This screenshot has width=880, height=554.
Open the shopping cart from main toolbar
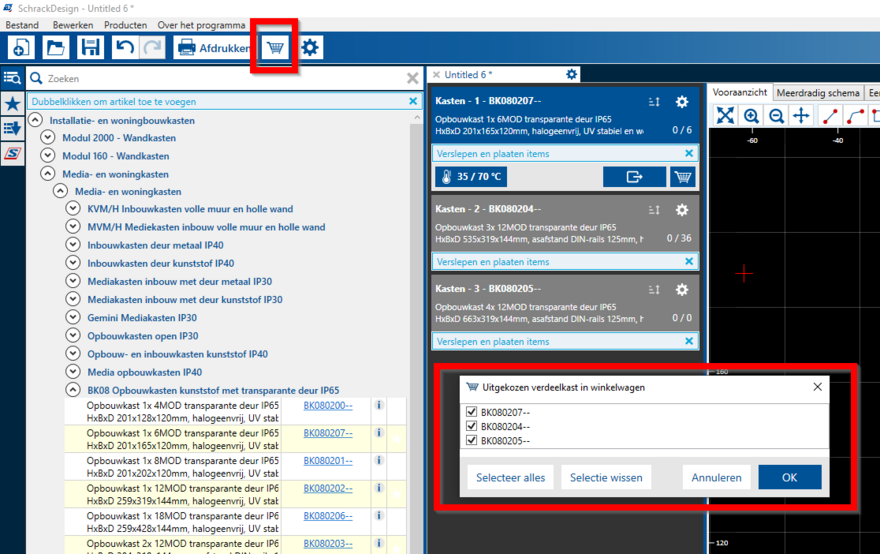click(x=275, y=48)
